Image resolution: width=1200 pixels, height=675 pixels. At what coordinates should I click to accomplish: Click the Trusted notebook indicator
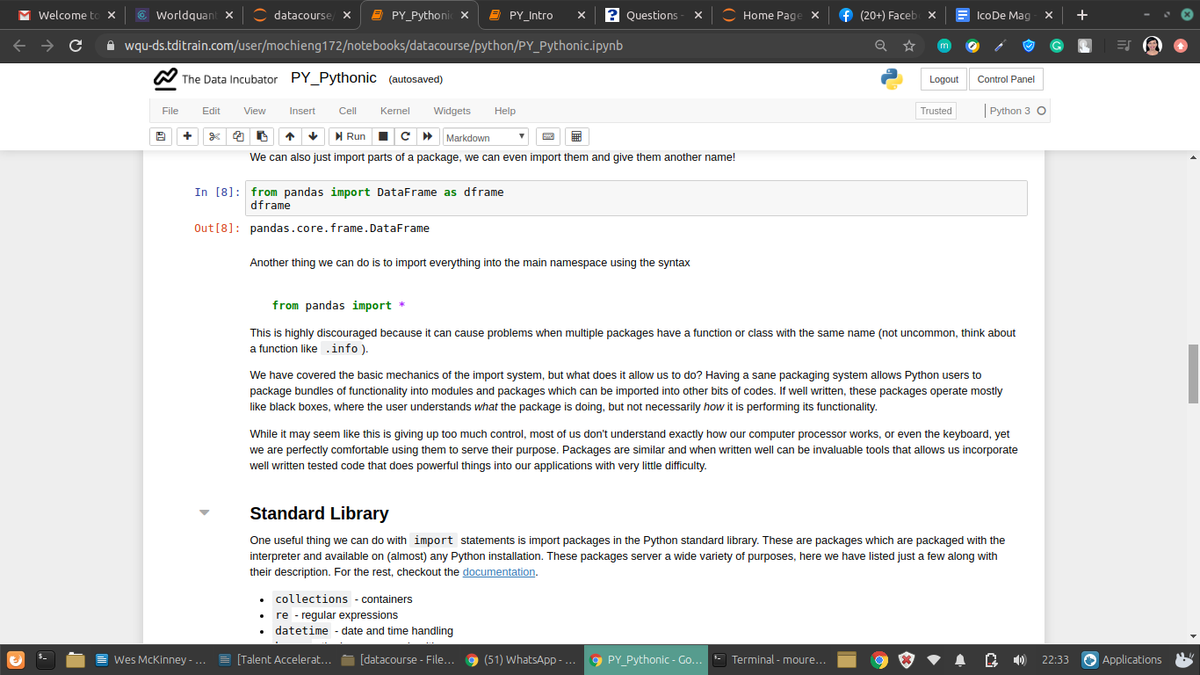[936, 111]
